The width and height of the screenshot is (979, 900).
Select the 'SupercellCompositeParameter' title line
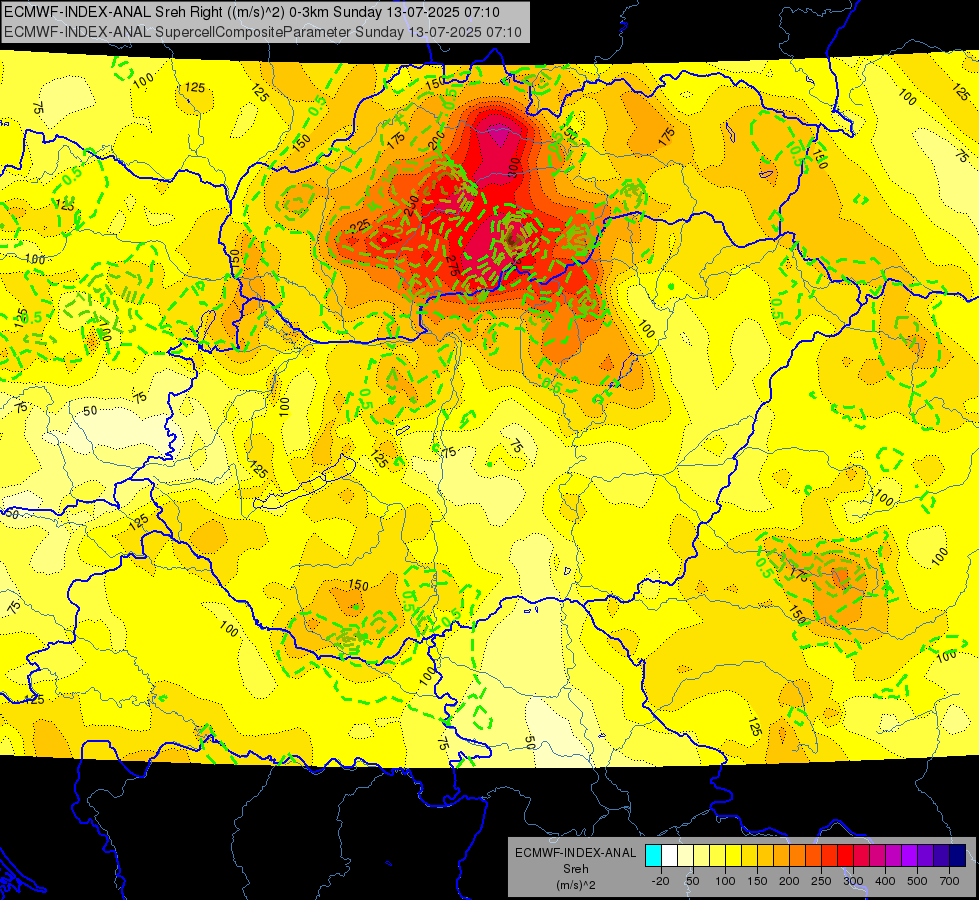[263, 32]
